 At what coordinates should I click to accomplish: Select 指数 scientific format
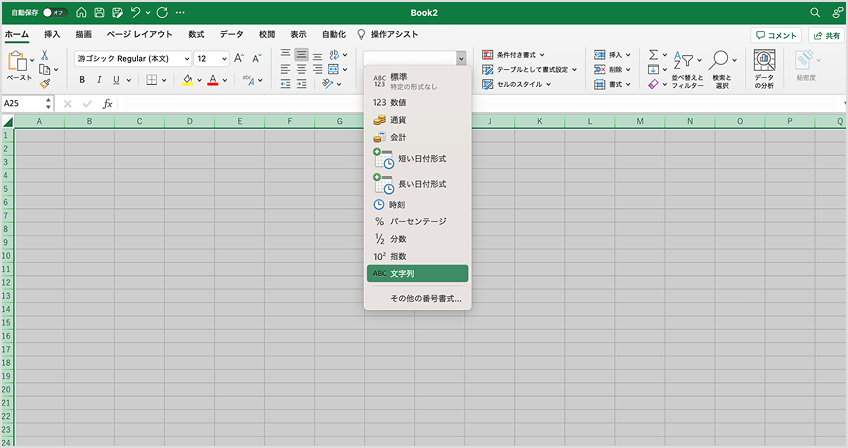click(418, 256)
